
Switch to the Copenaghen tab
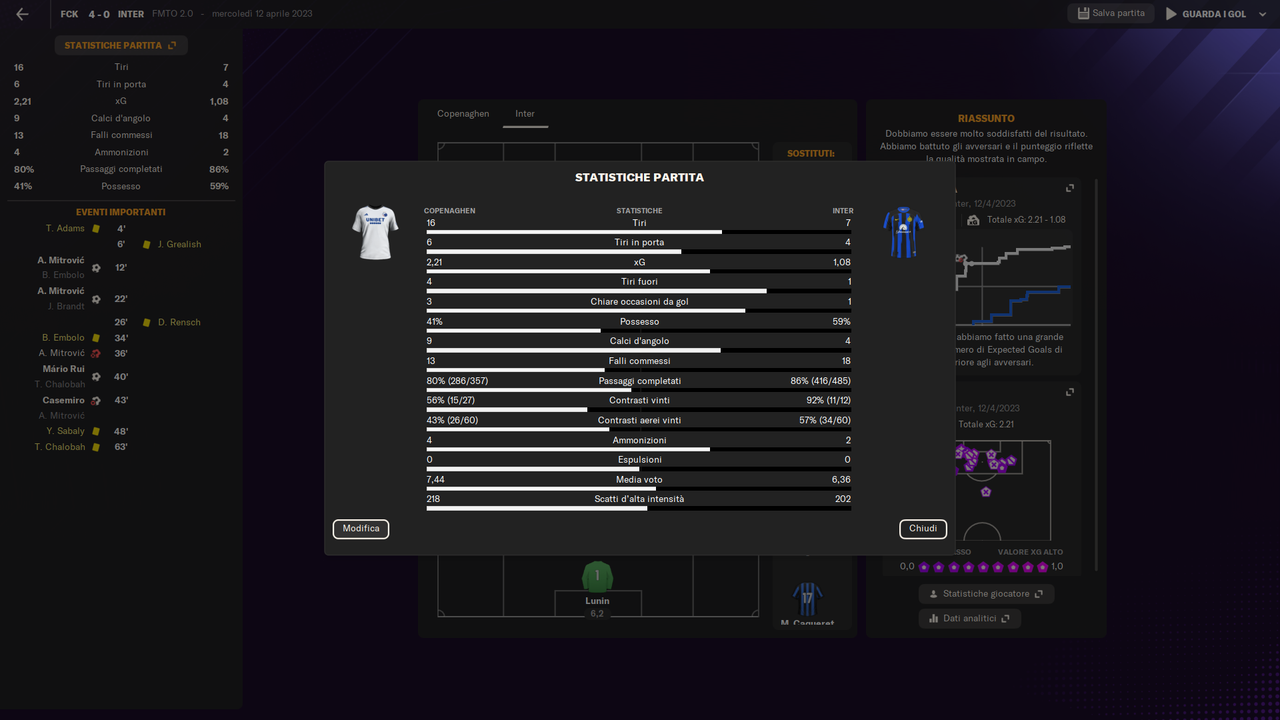tap(463, 113)
